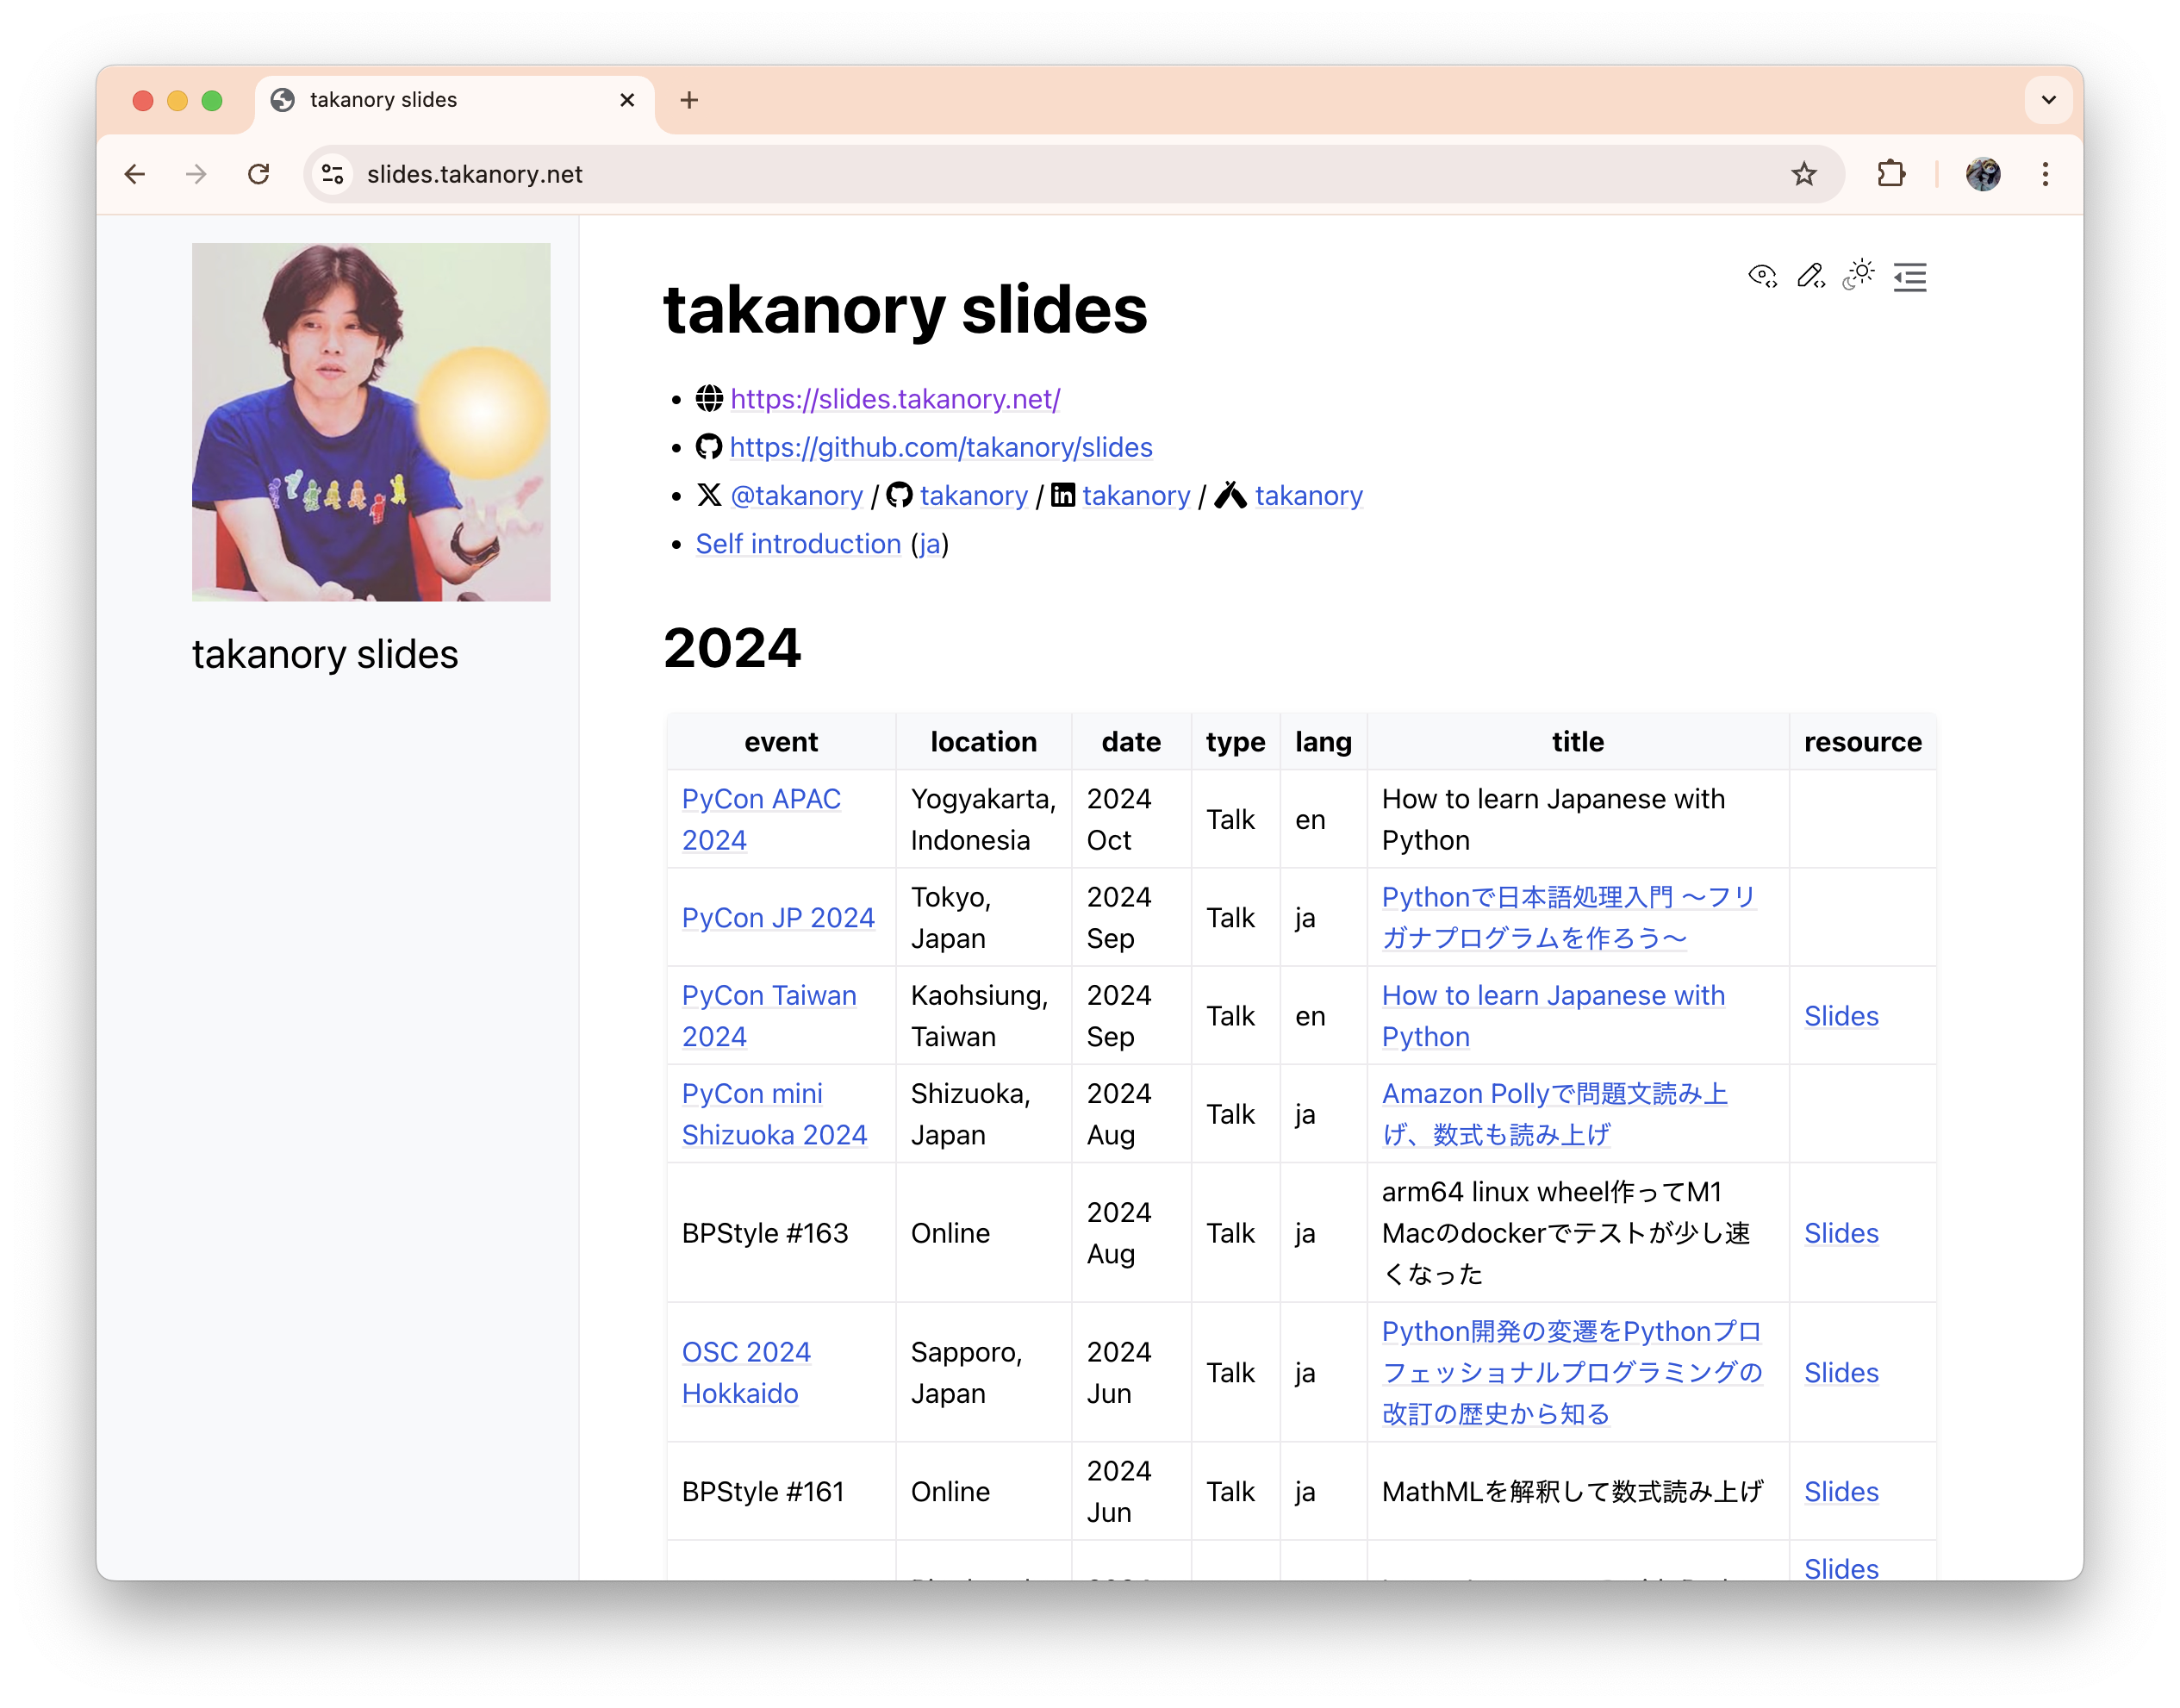Go back using the browser back arrow
2180x1708 pixels.
pos(136,174)
